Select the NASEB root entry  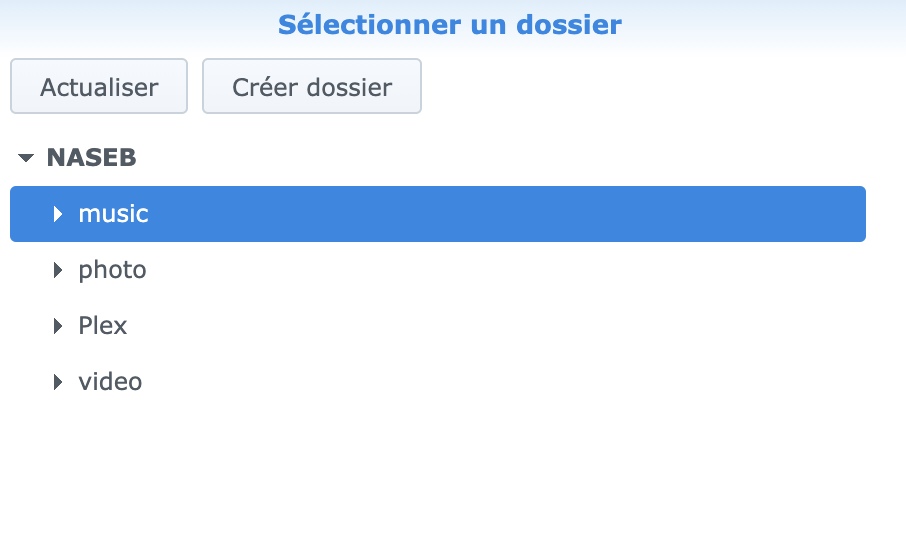point(91,158)
